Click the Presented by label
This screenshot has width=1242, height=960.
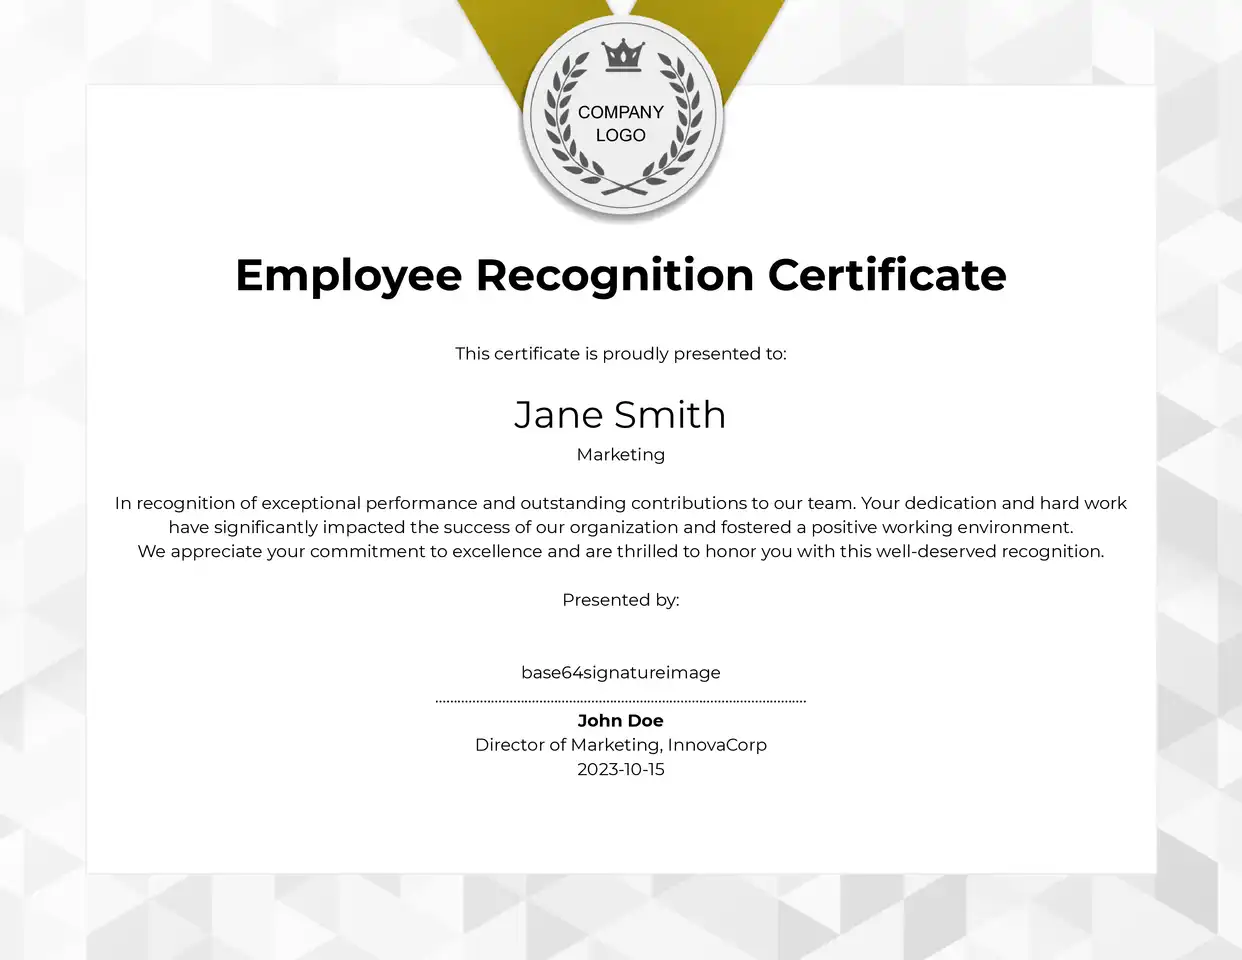click(620, 599)
